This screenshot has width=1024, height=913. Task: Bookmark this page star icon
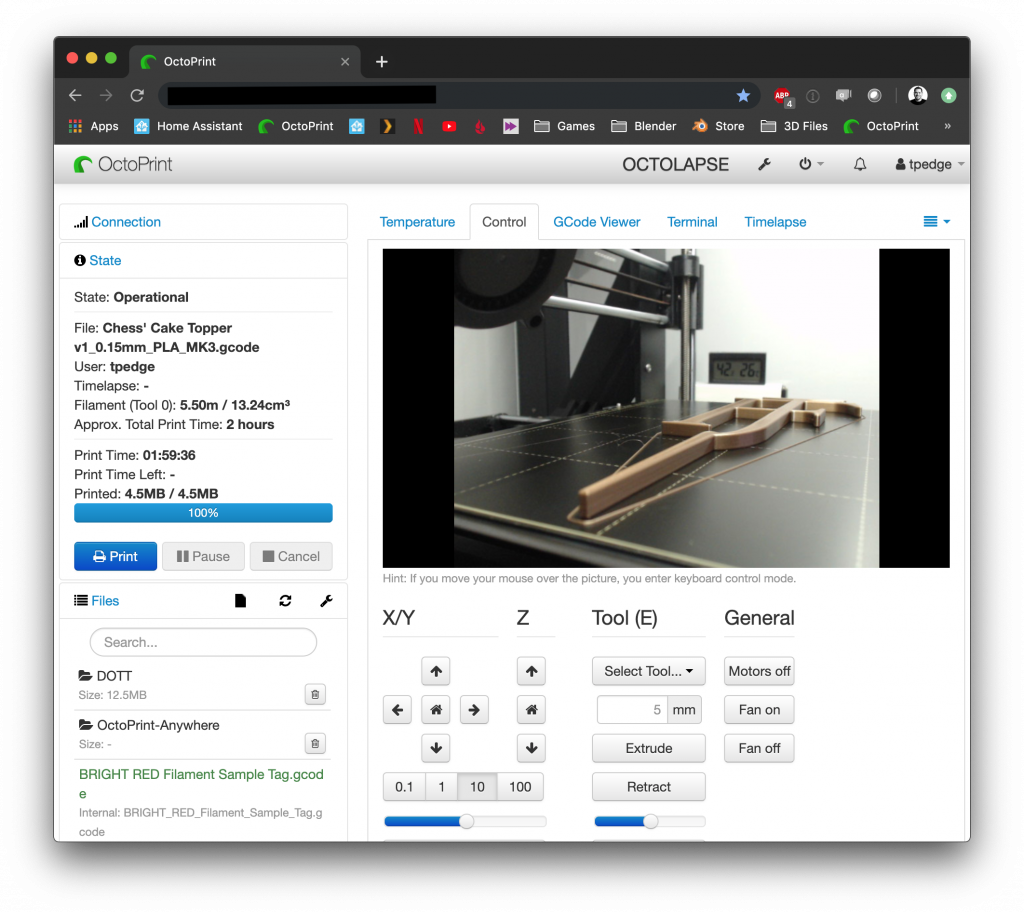coord(743,96)
